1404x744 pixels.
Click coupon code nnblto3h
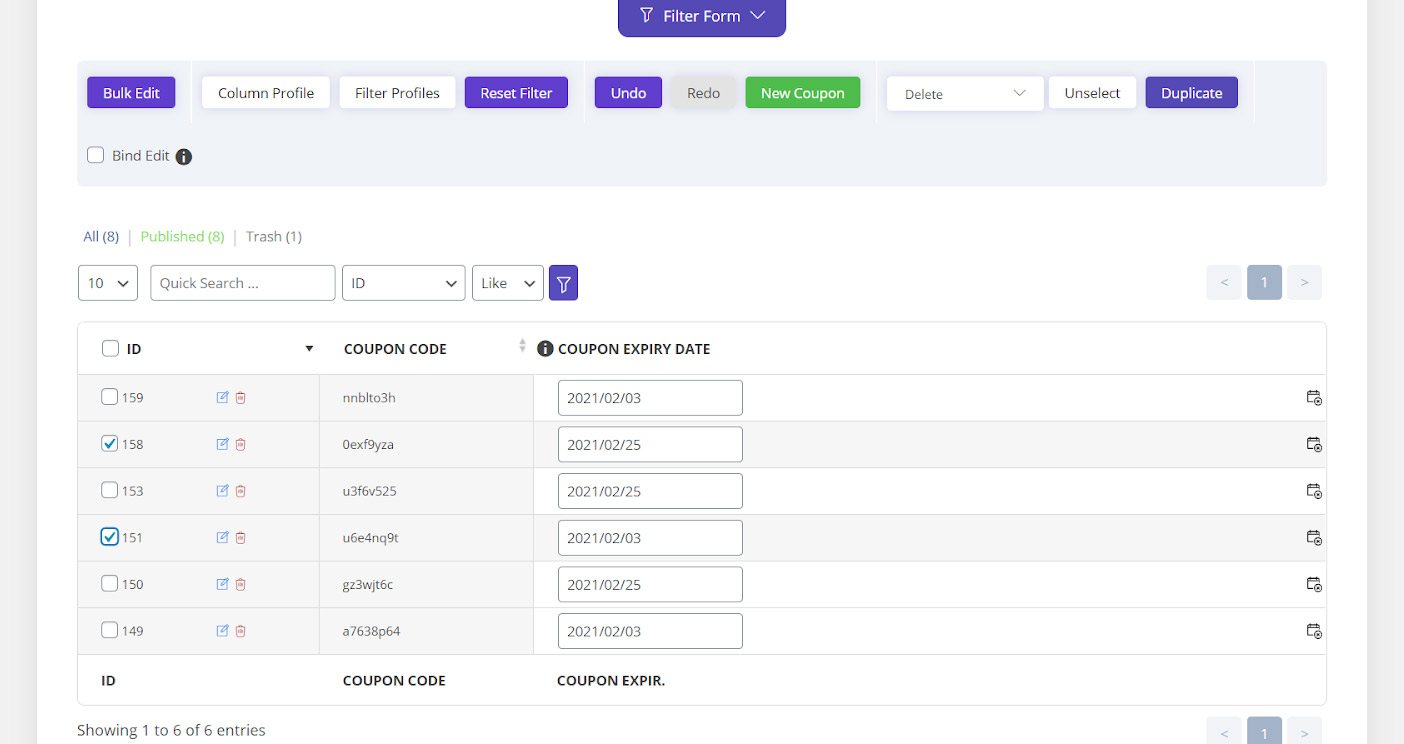(x=369, y=398)
